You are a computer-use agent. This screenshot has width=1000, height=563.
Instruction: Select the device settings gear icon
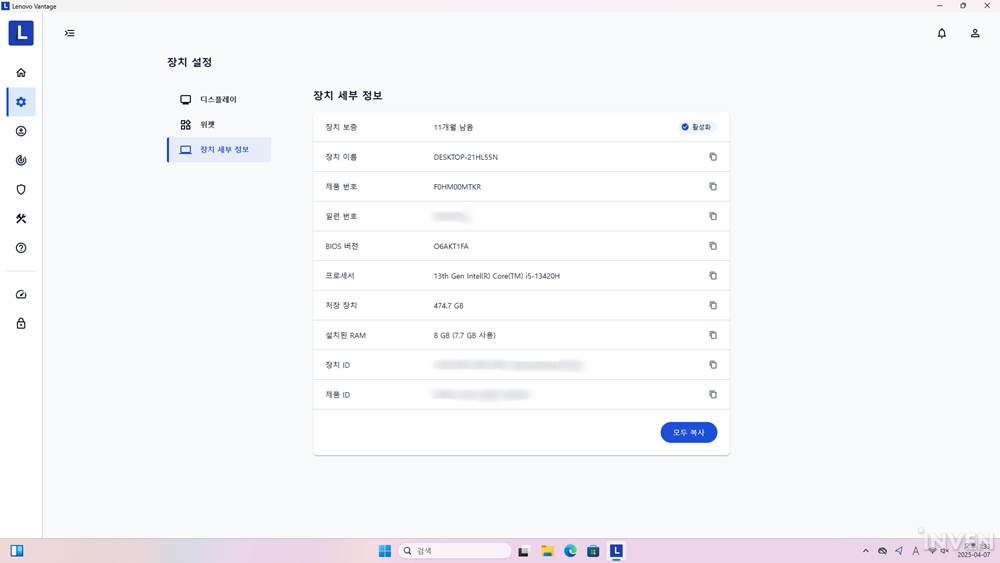pyautogui.click(x=21, y=102)
